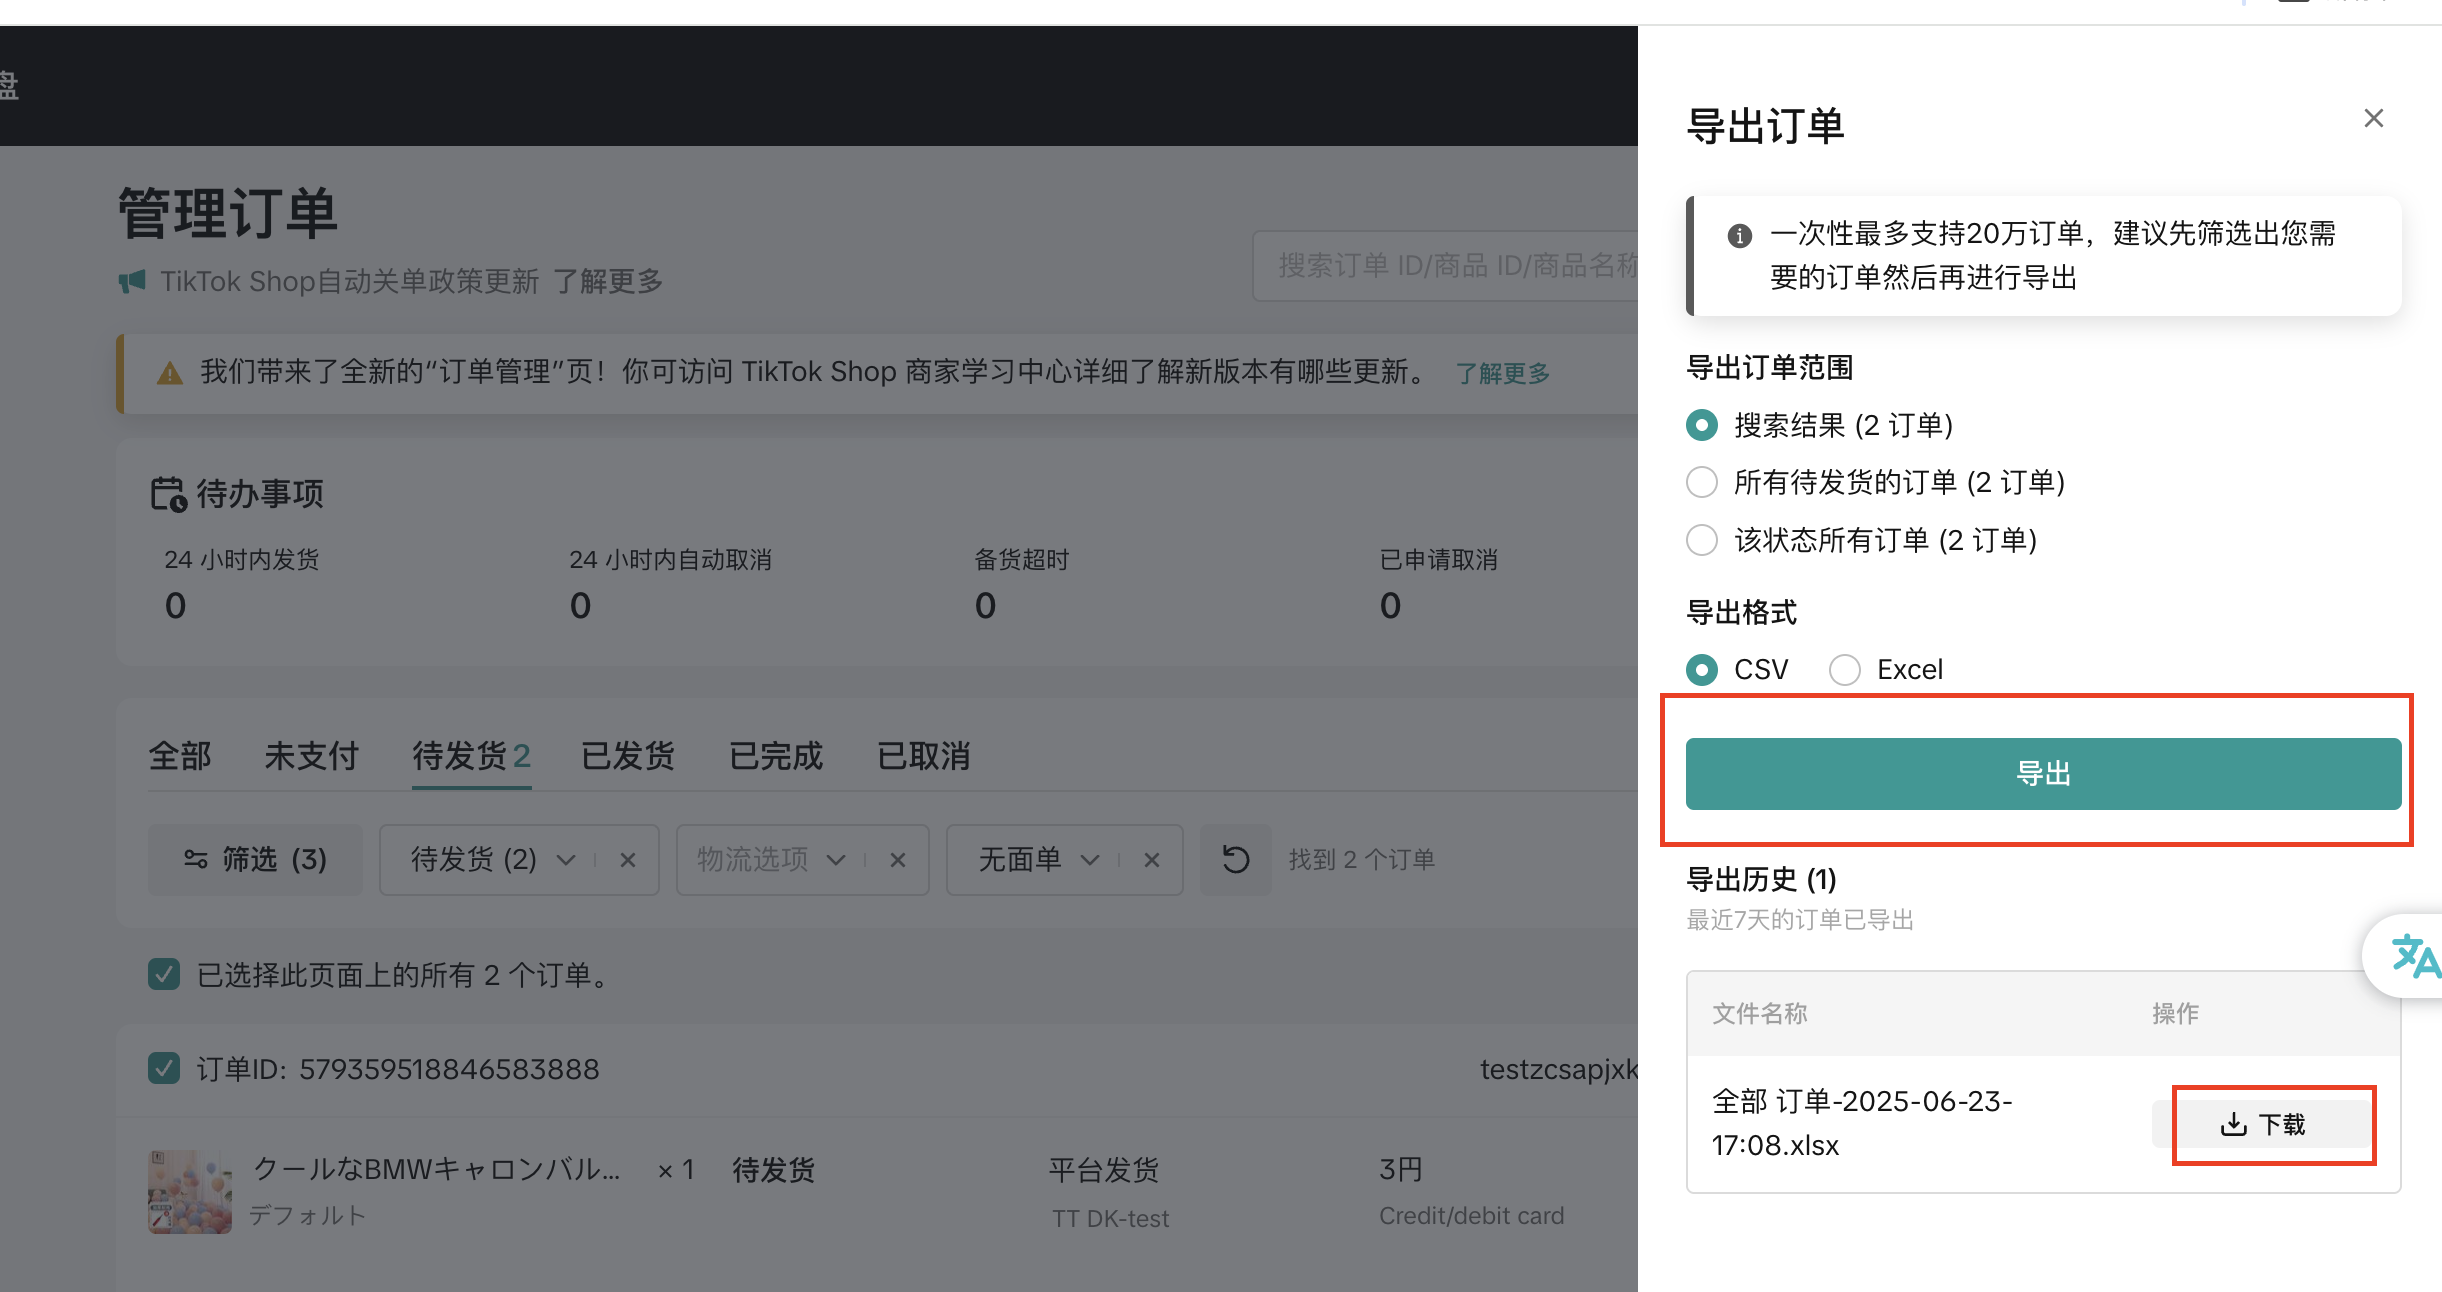Clear the 无面单 filter with its X
The width and height of the screenshot is (2442, 1292).
pyautogui.click(x=1152, y=860)
